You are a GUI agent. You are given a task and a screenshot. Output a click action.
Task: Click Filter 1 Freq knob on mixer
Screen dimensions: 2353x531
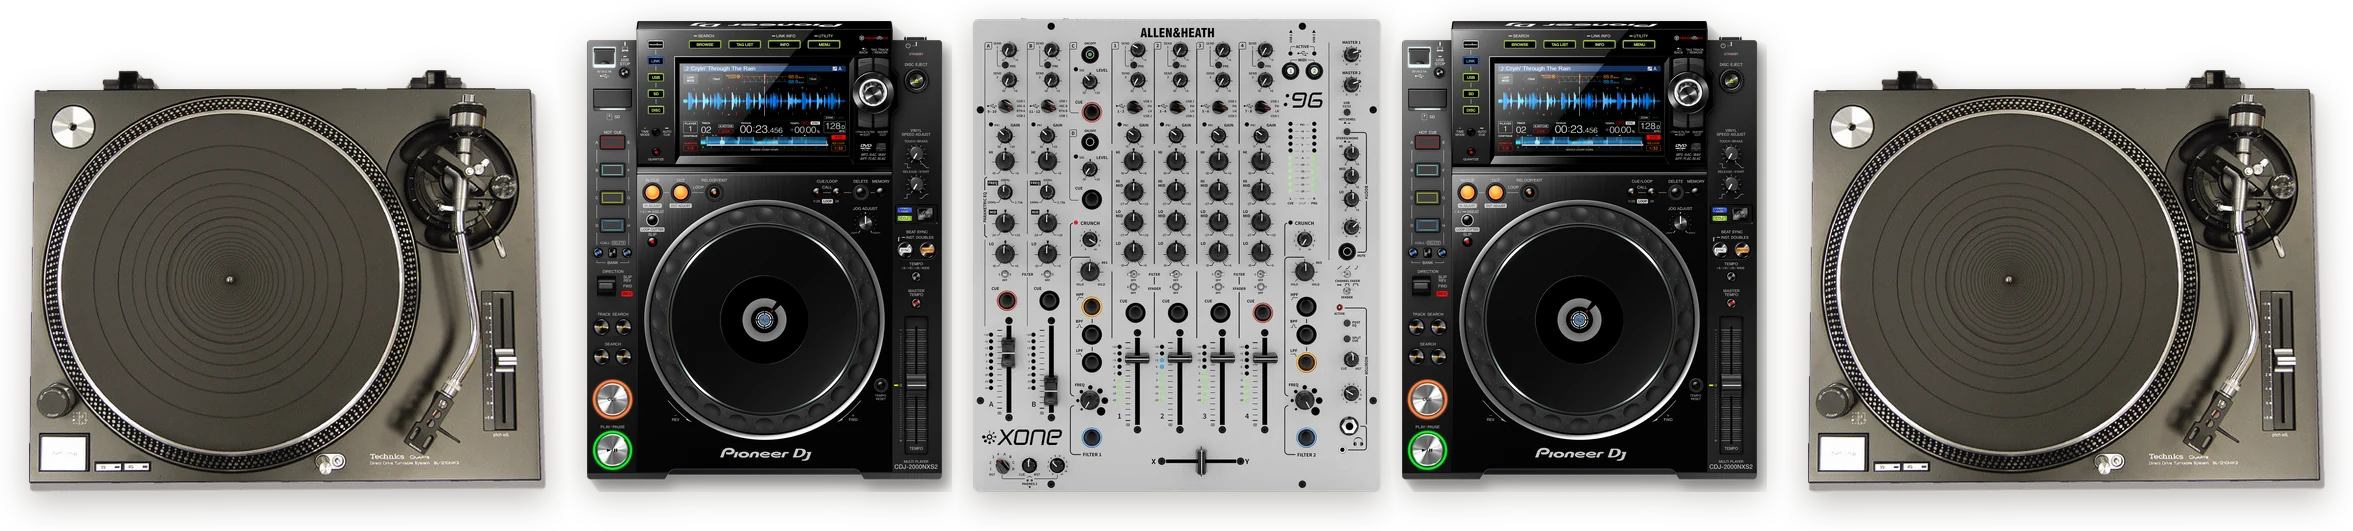pos(1089,400)
